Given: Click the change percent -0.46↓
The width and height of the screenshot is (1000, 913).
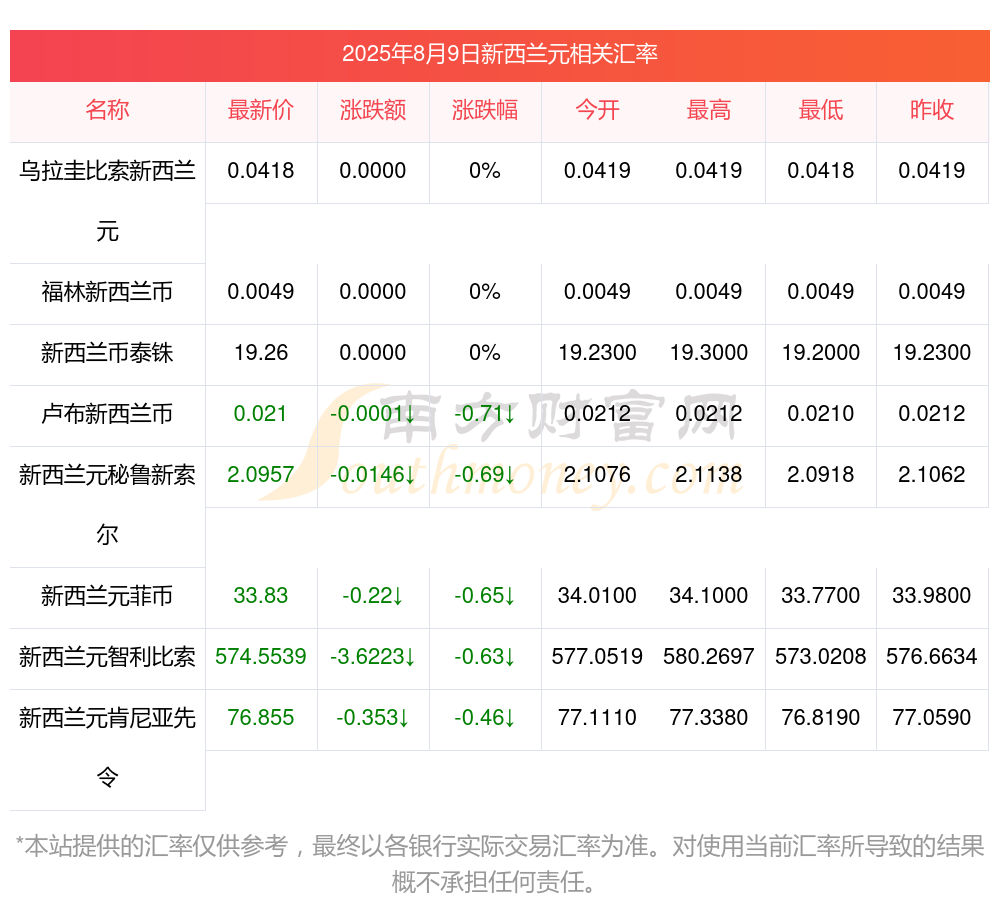Looking at the screenshot, I should tap(485, 717).
